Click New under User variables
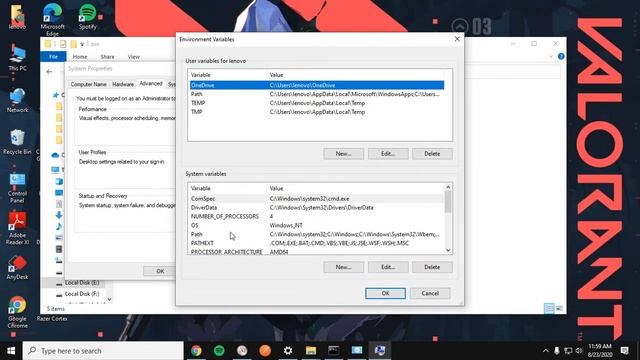Viewport: 640px width, 360px height. point(343,154)
